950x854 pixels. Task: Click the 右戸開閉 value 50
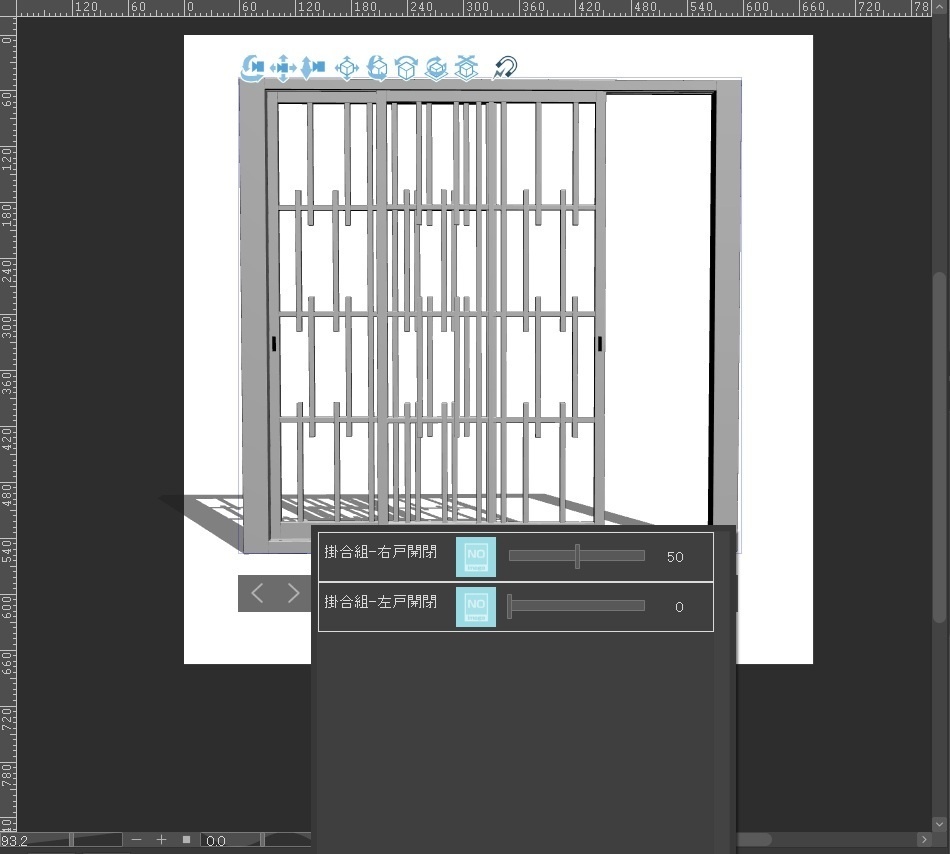(x=675, y=557)
